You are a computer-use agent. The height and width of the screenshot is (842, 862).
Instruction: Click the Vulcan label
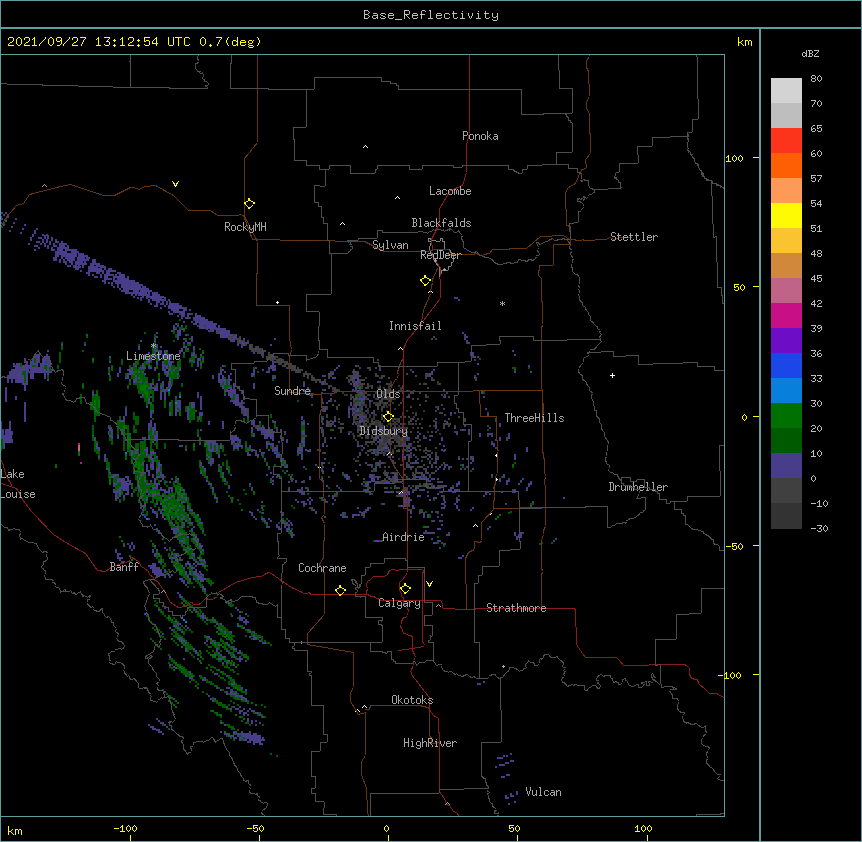[x=543, y=792]
